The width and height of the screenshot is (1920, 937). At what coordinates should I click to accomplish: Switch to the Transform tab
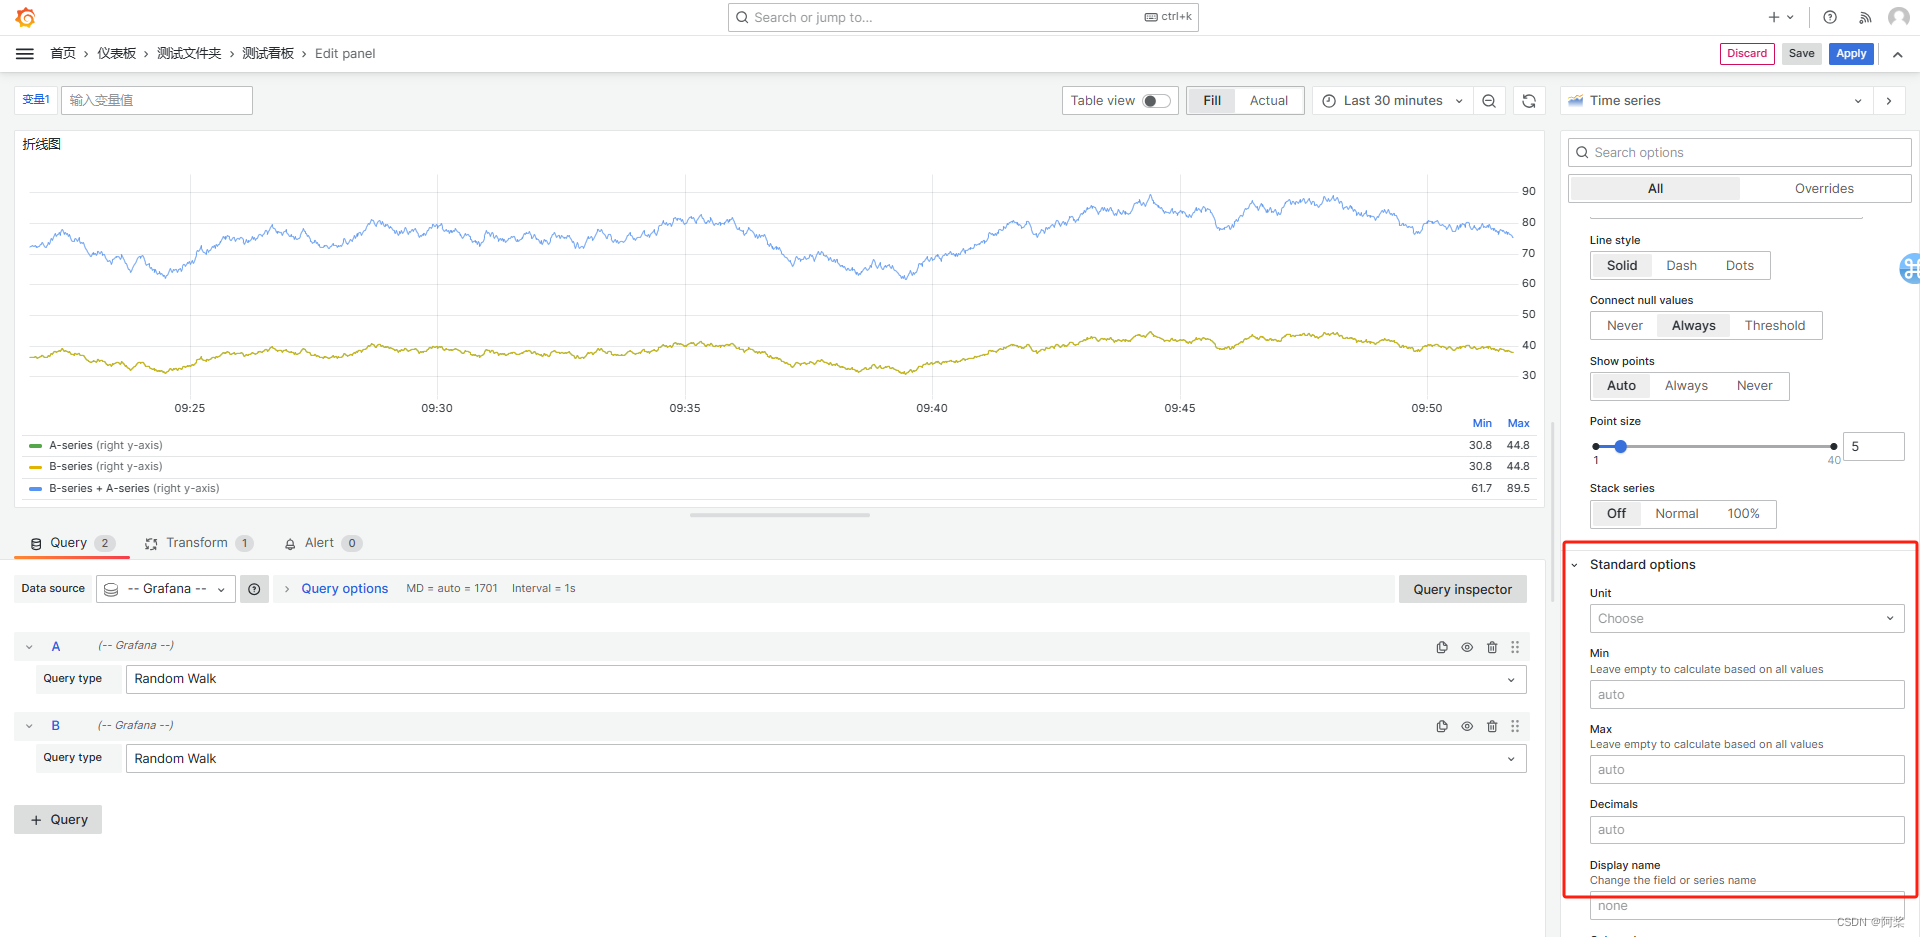pyautogui.click(x=199, y=544)
